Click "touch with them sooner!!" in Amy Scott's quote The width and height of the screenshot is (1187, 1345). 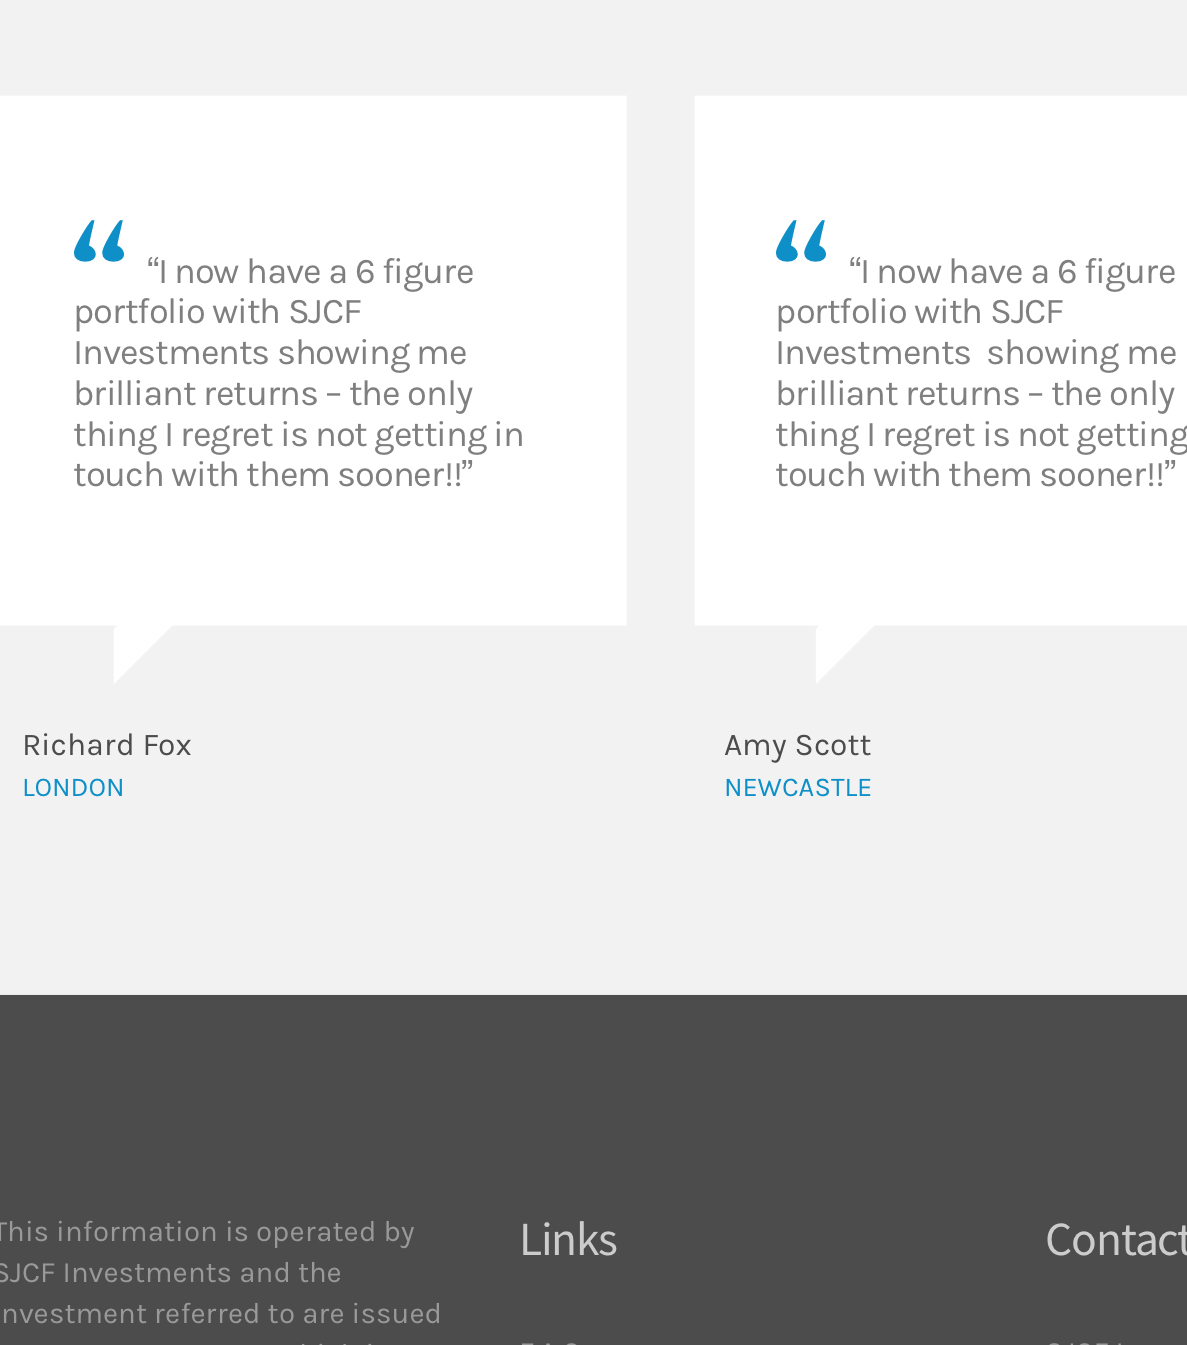pos(970,475)
